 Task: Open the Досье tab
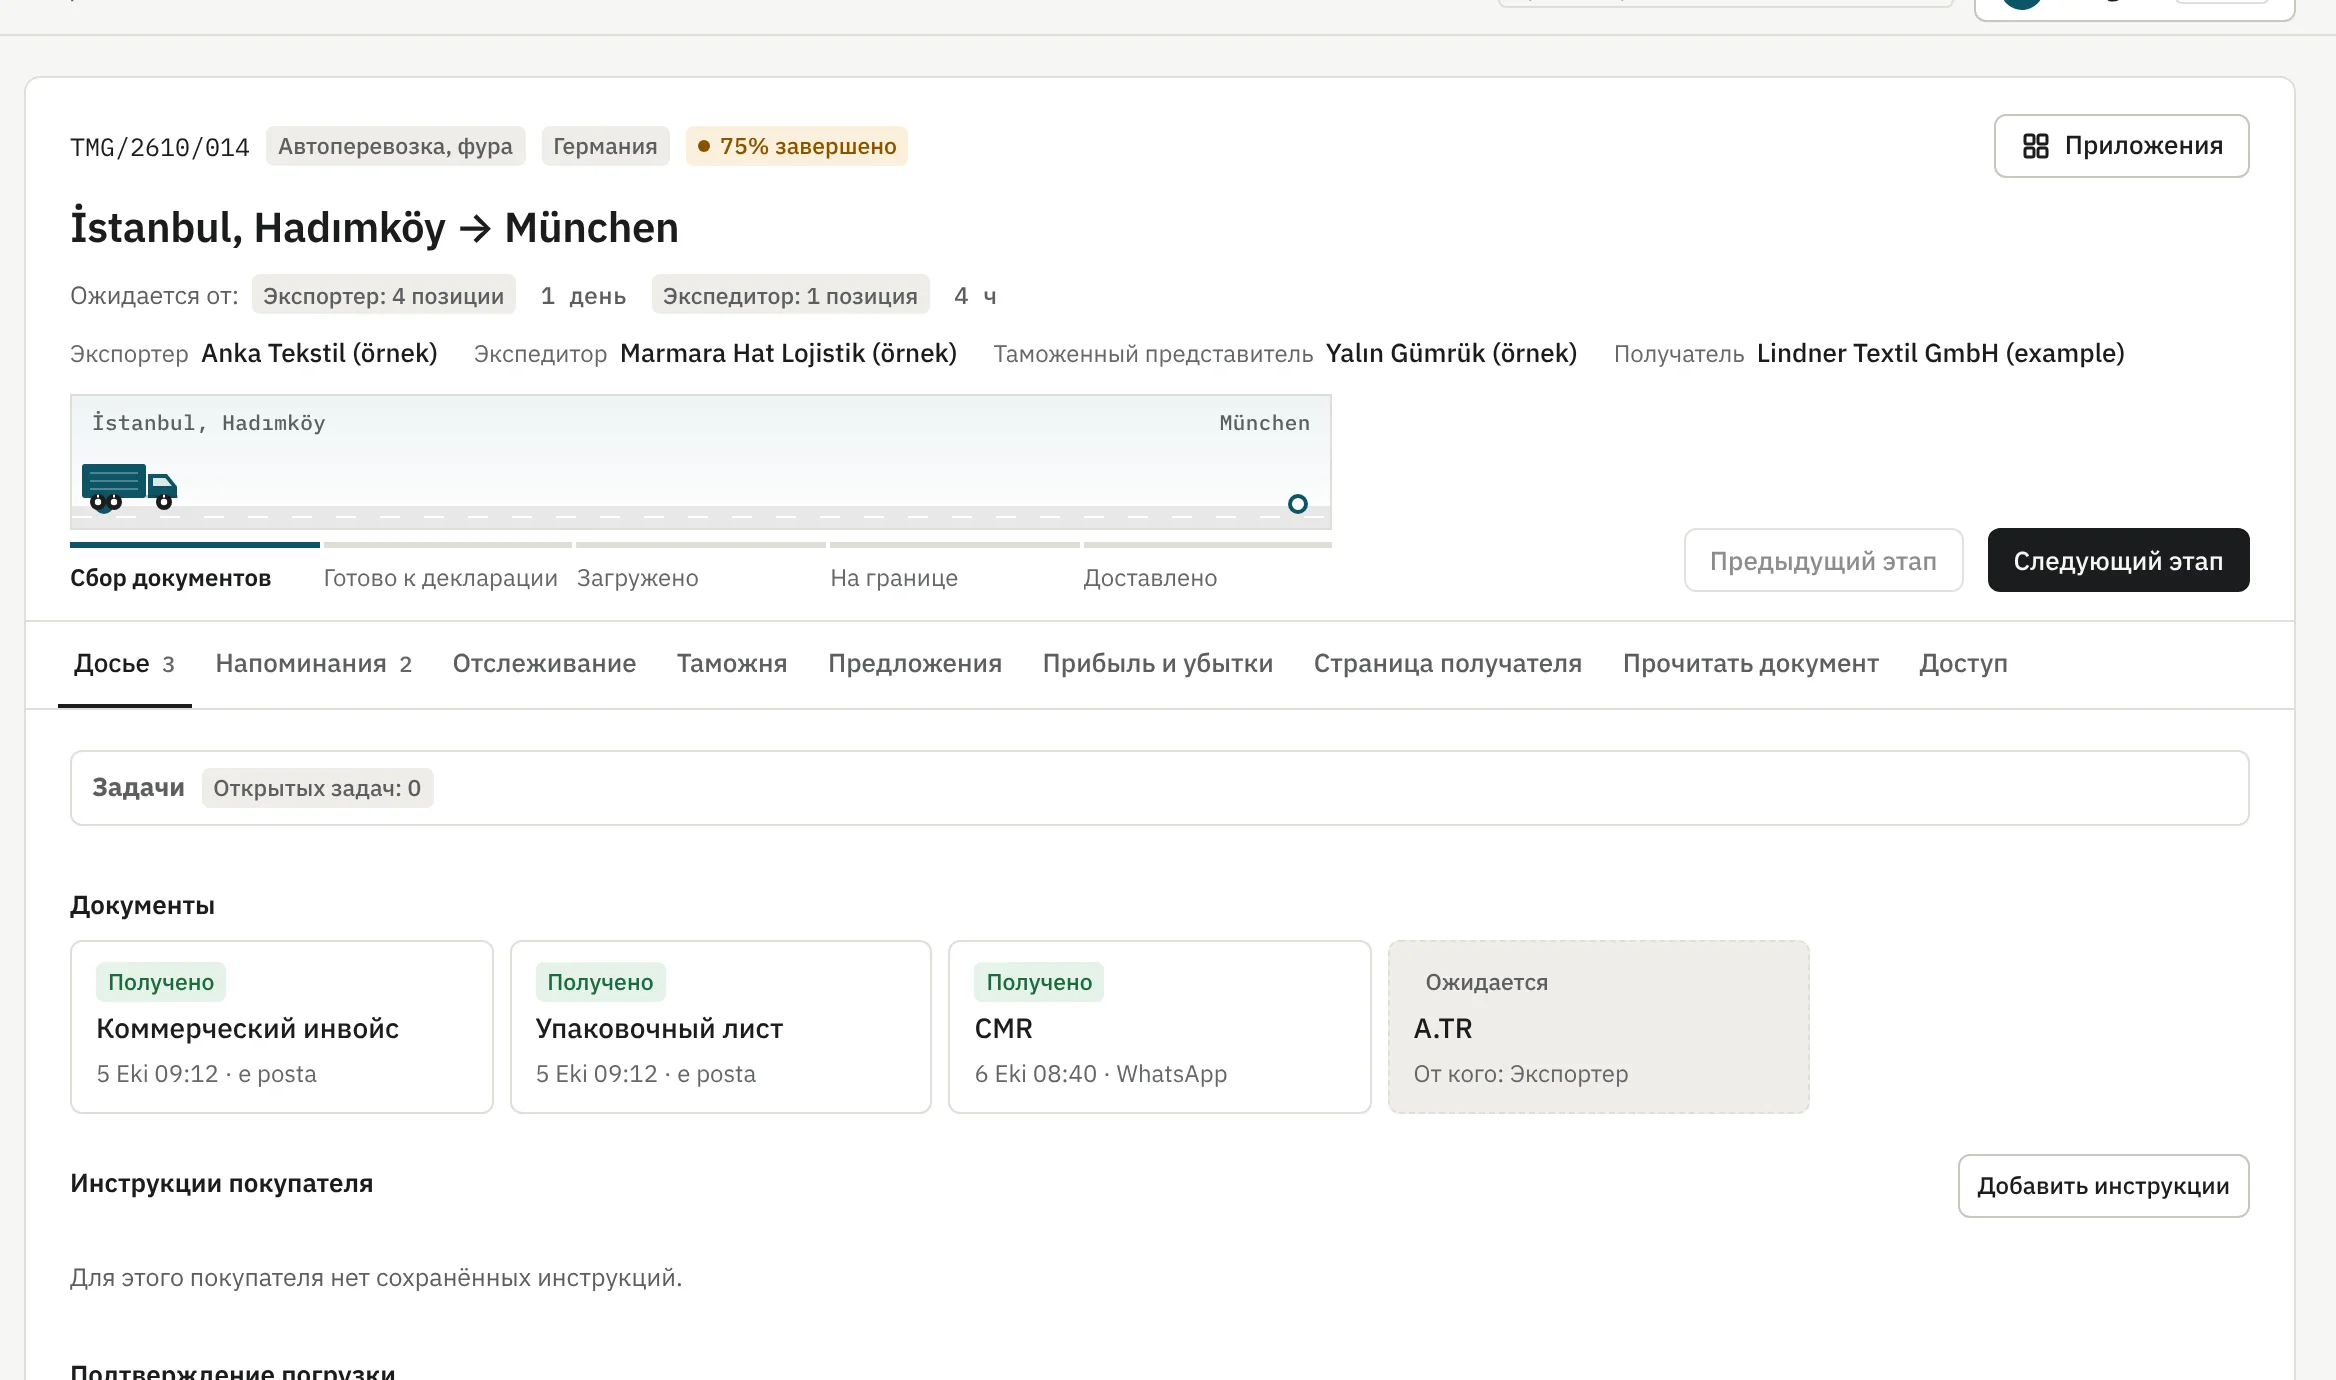click(x=124, y=664)
